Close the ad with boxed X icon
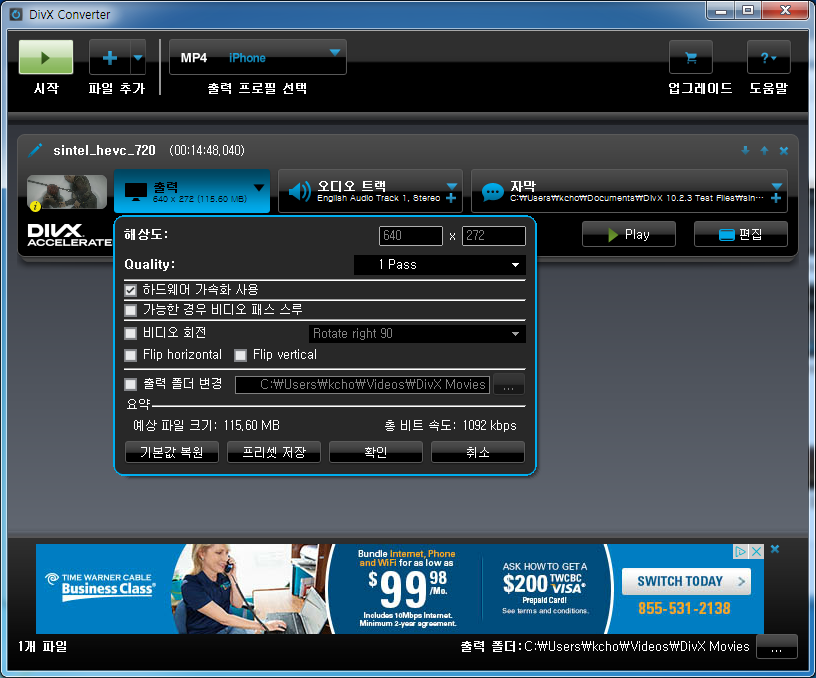816x678 pixels. pyautogui.click(x=756, y=552)
